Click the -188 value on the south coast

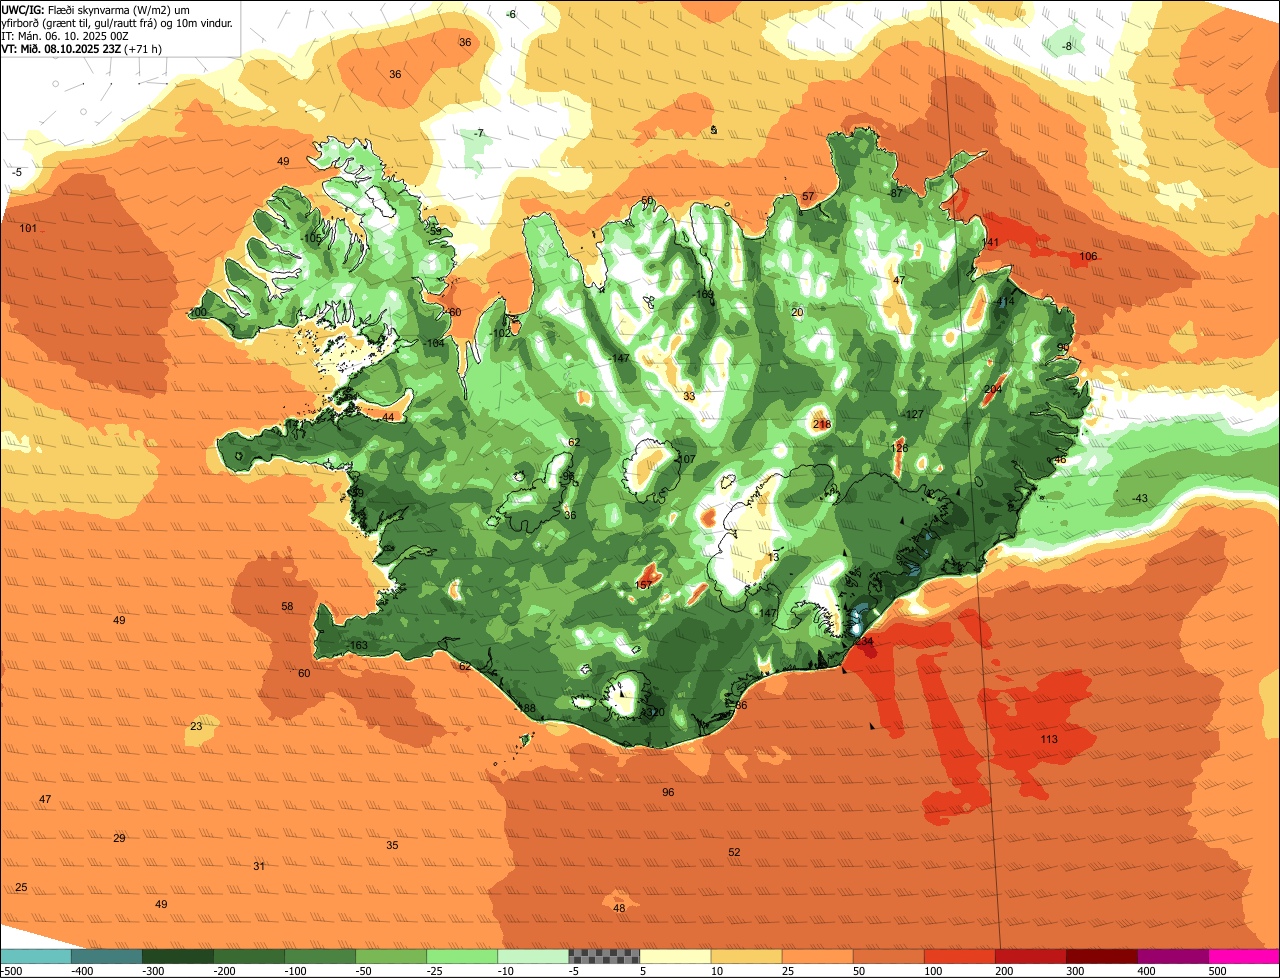coord(525,709)
